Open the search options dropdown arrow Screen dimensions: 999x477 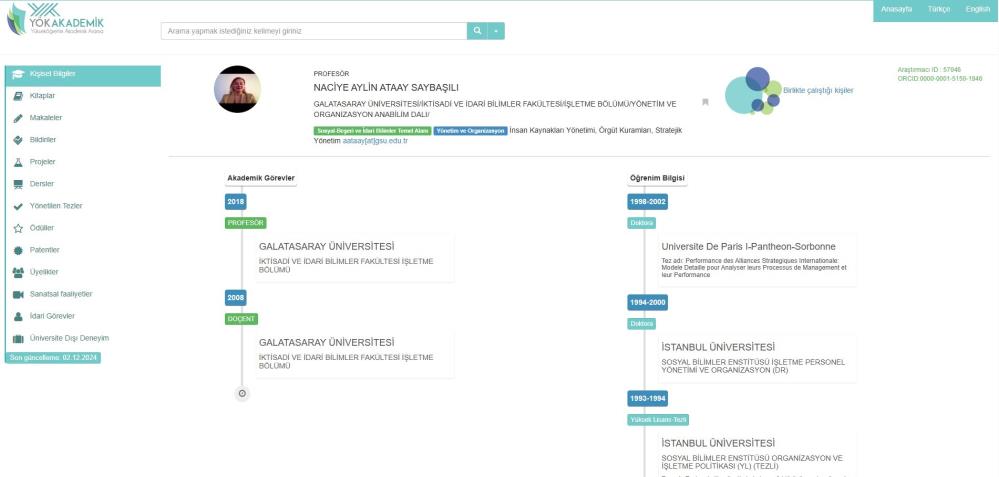[497, 31]
